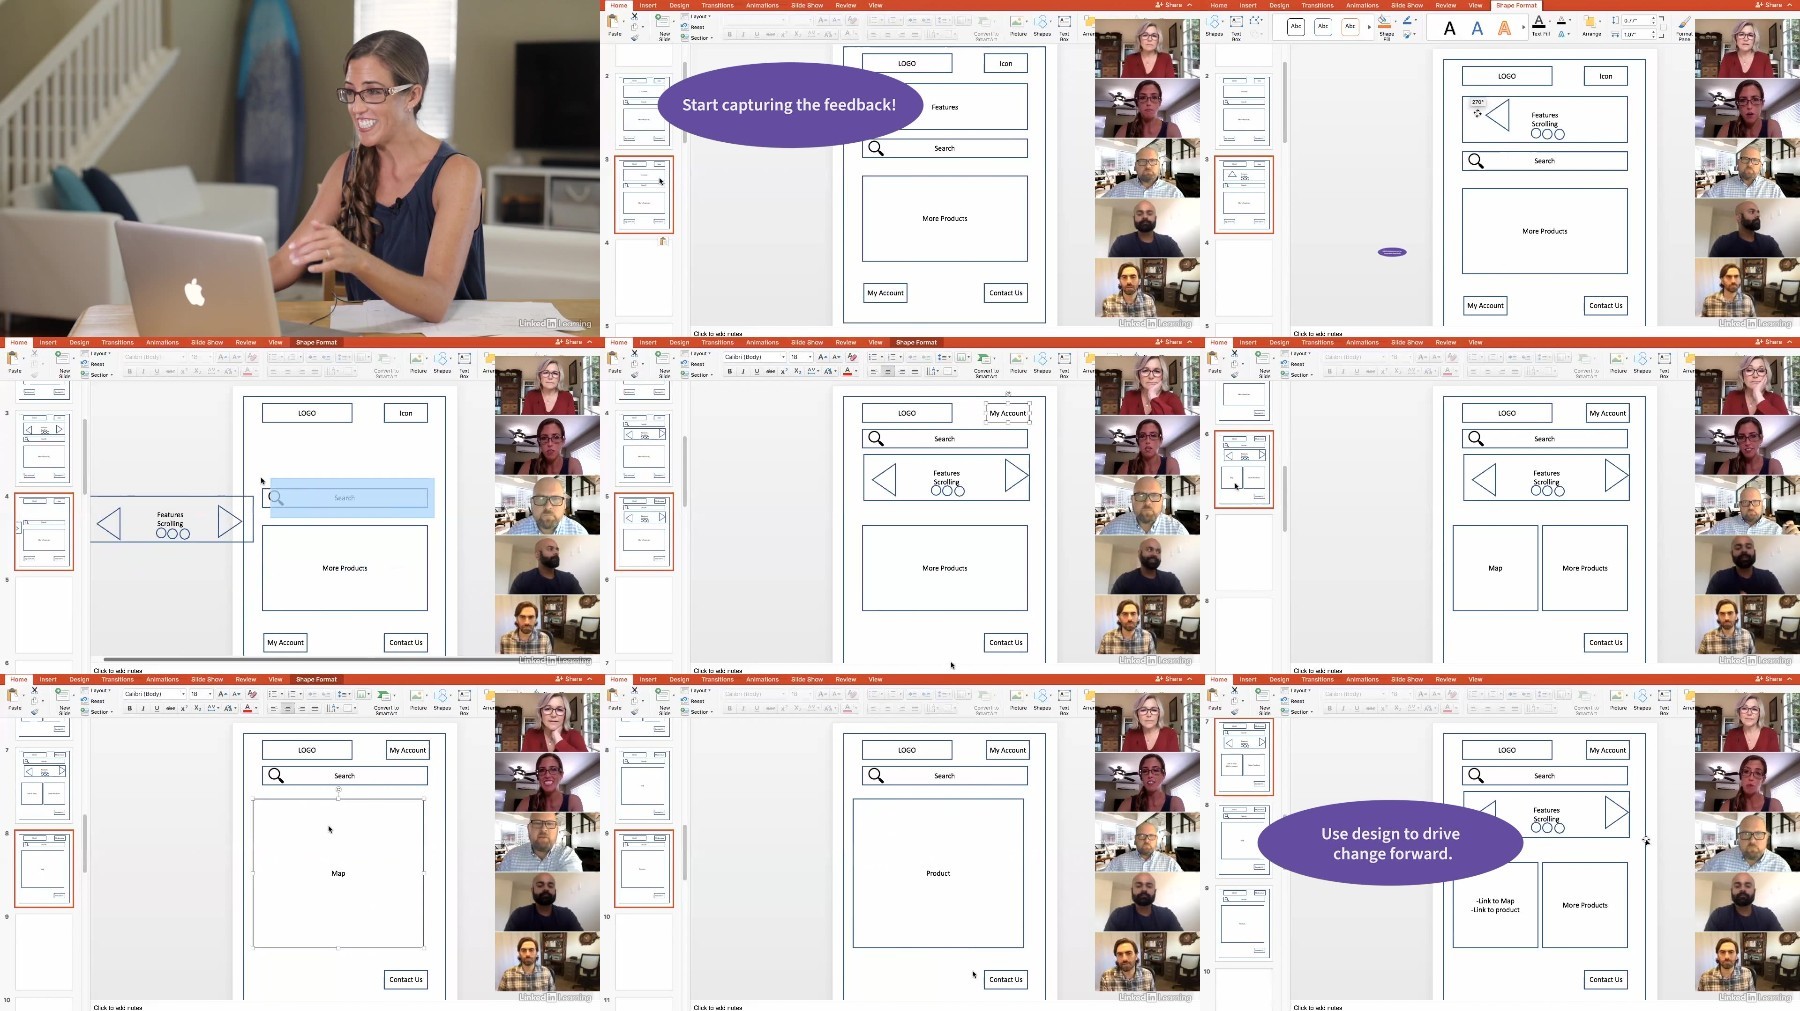This screenshot has width=1800, height=1011.
Task: Click New Slide in My Account selected frame
Action: tap(664, 362)
